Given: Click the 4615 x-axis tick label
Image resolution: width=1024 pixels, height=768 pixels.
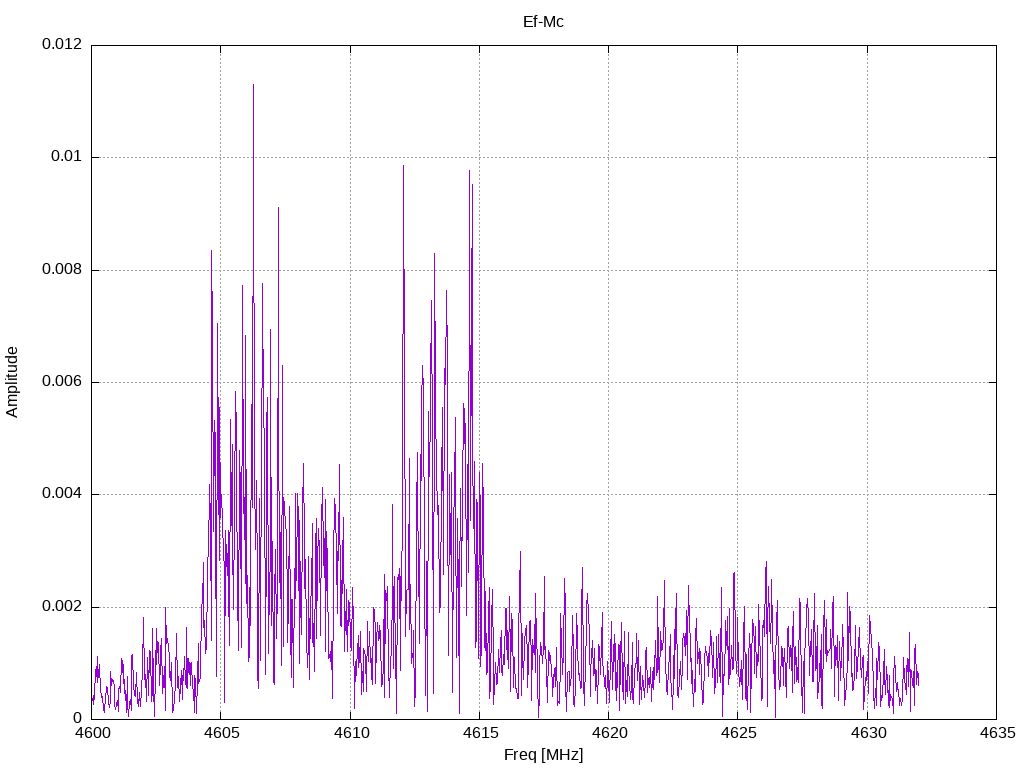Looking at the screenshot, I should pyautogui.click(x=479, y=733).
